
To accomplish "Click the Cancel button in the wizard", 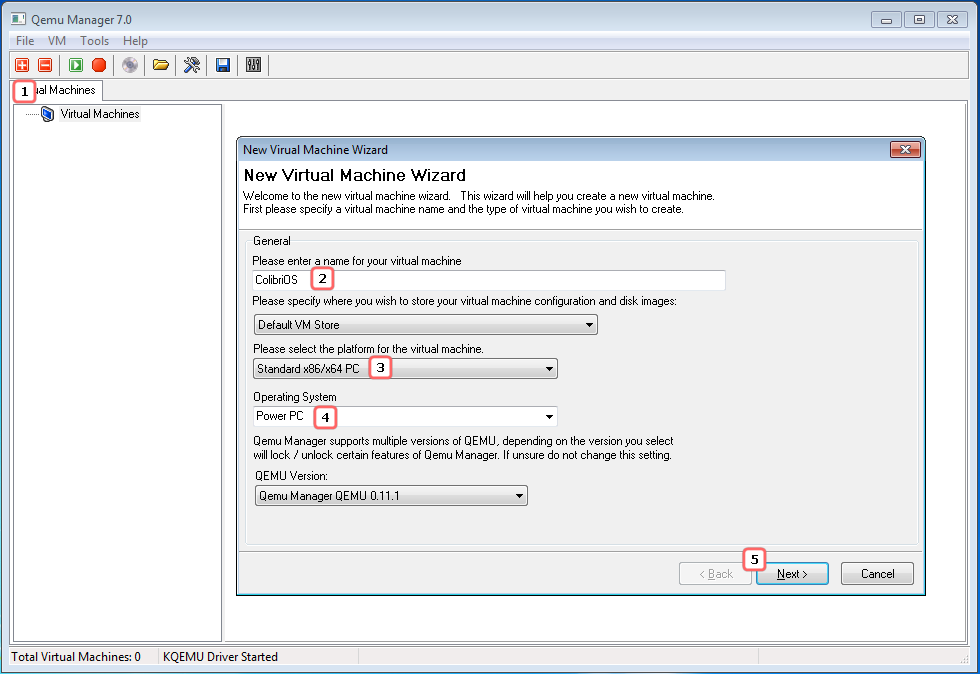I will click(878, 574).
